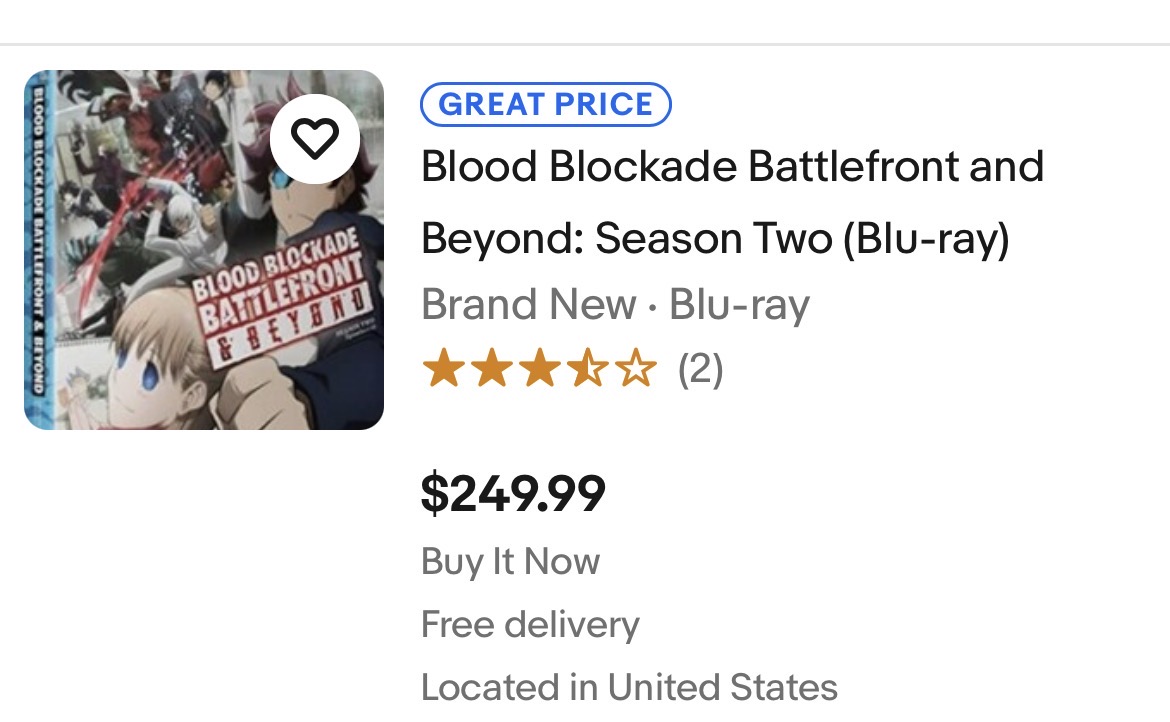1170x722 pixels.
Task: Click the Free delivery text
Action: 530,624
